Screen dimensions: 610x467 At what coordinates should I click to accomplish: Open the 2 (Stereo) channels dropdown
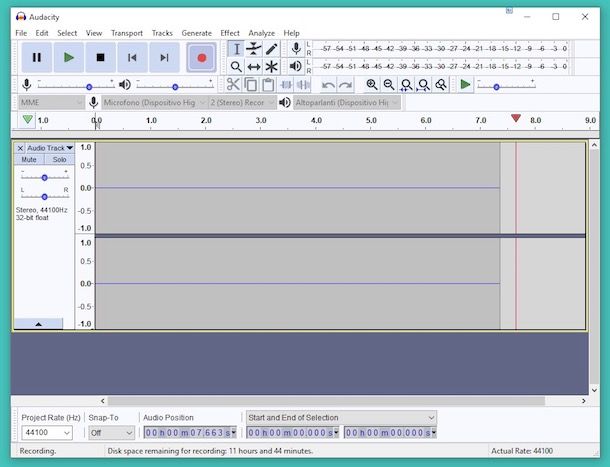tap(242, 103)
